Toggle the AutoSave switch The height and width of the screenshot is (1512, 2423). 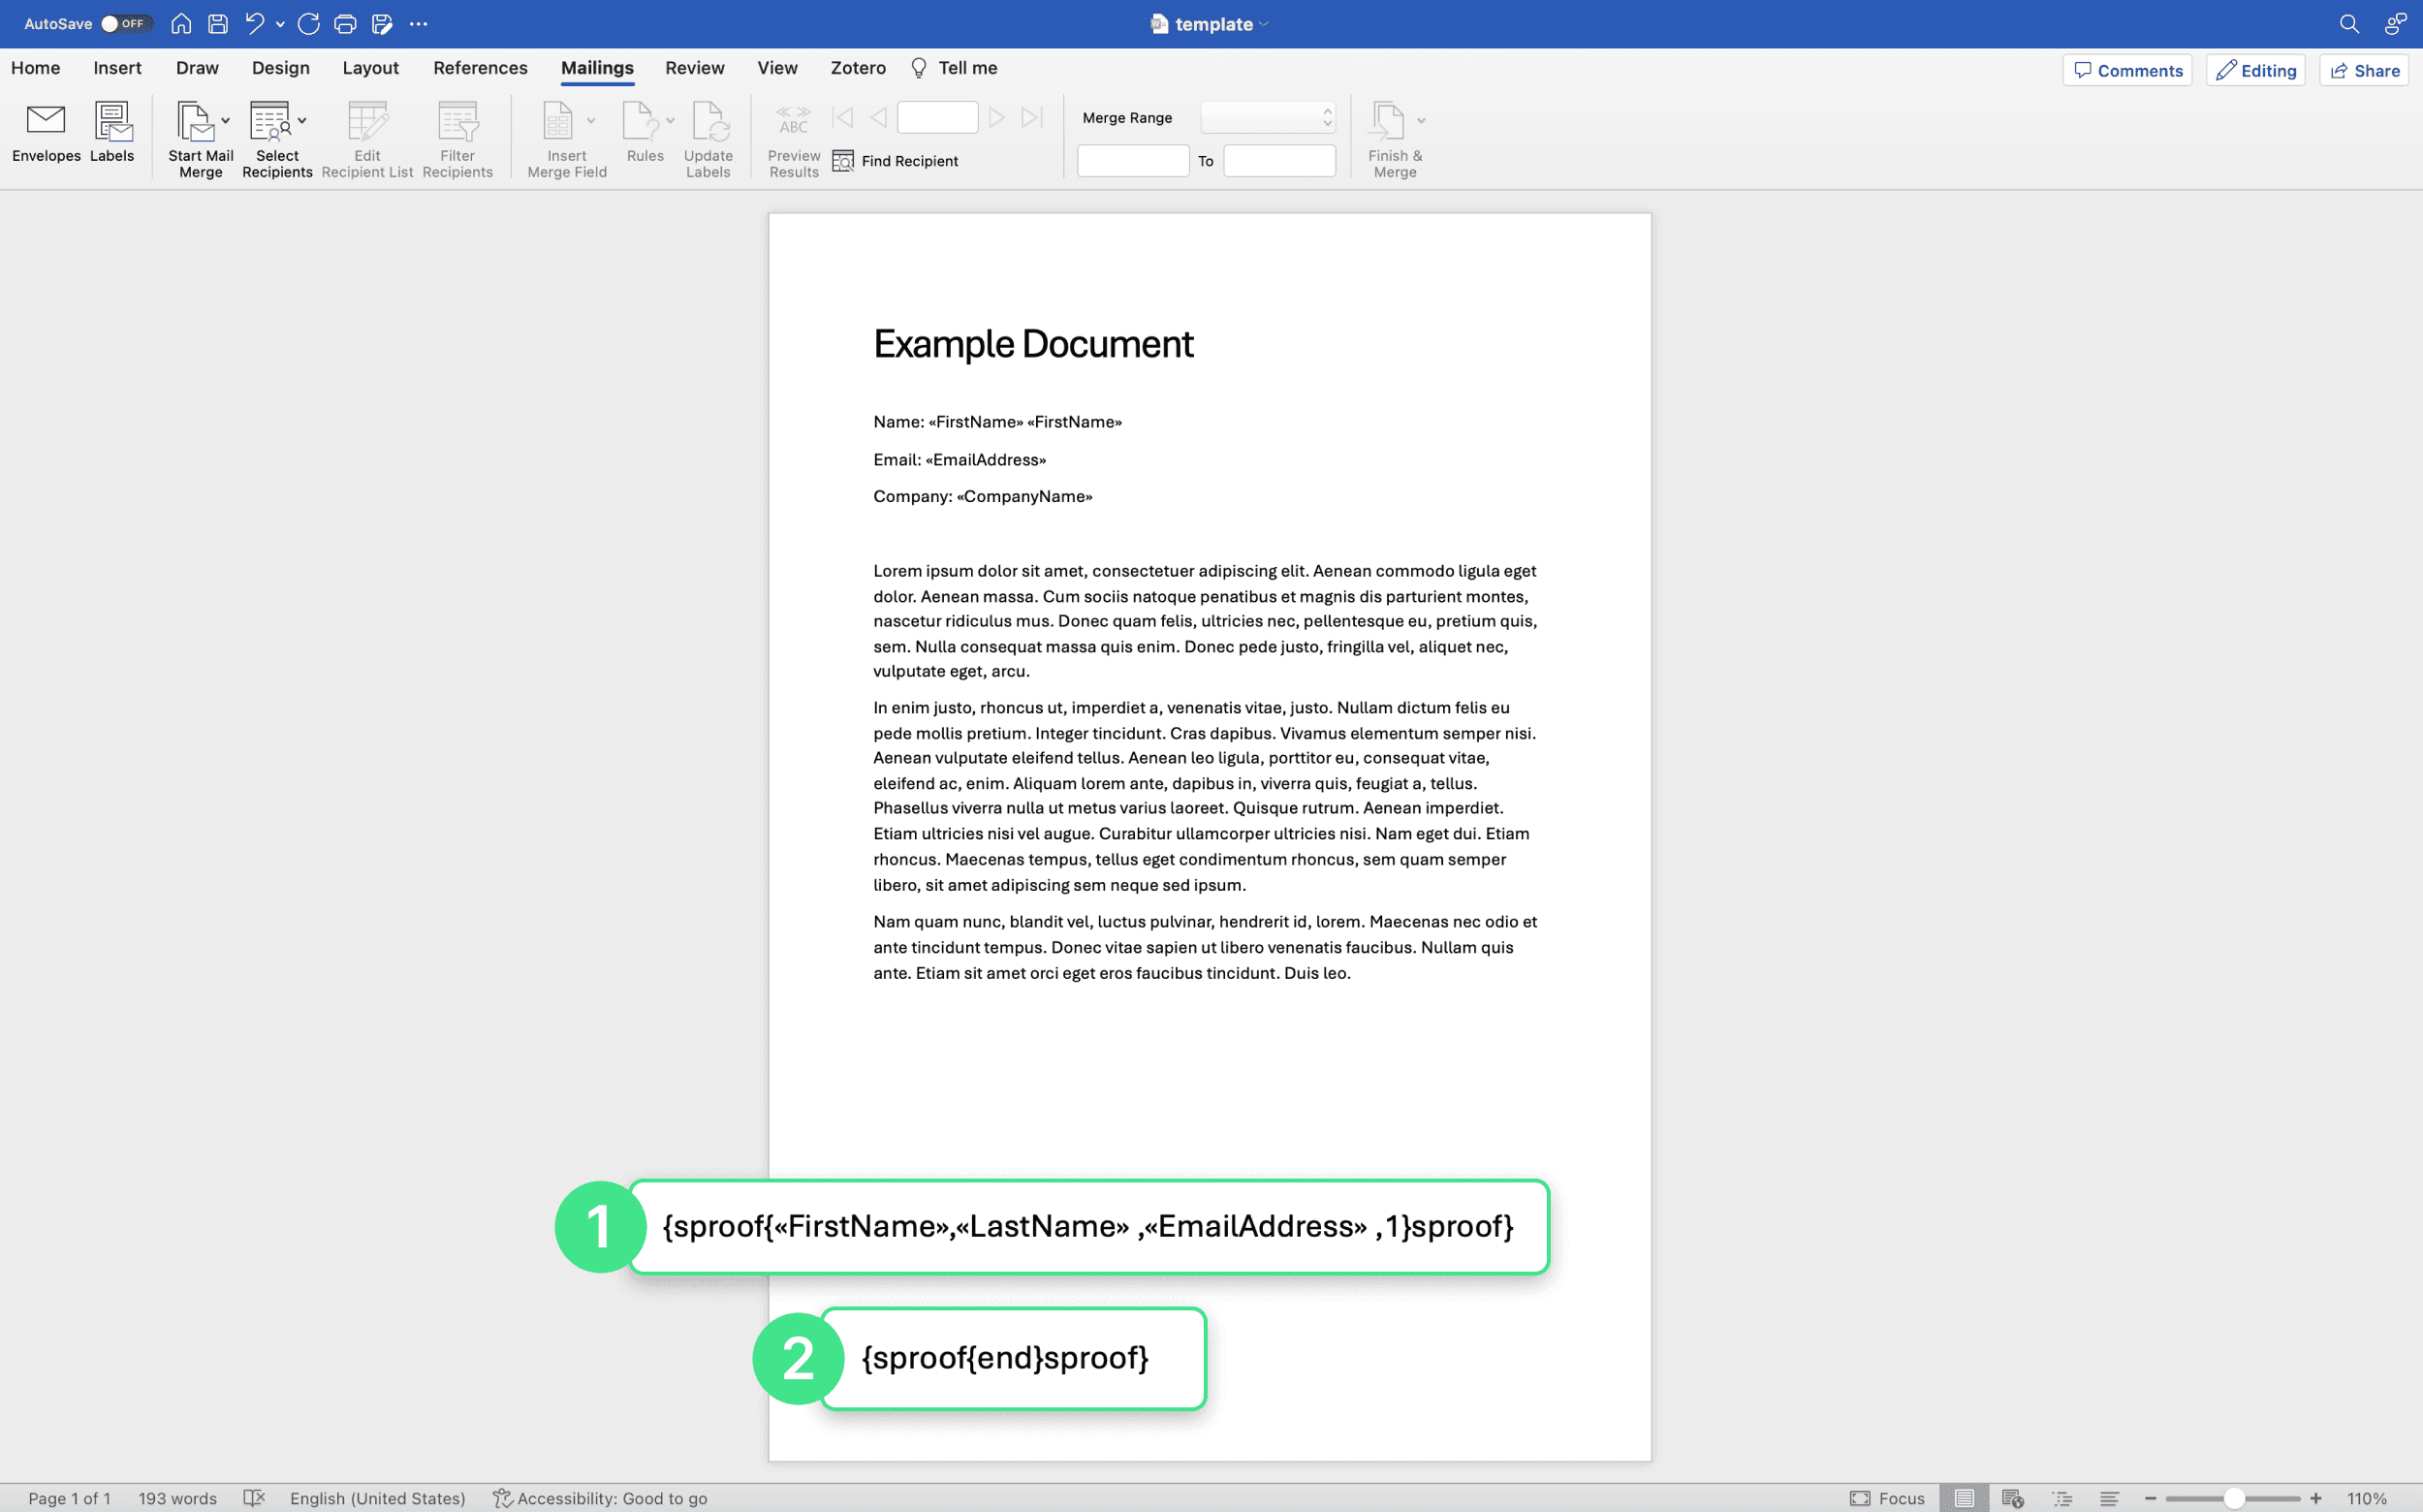(x=125, y=23)
